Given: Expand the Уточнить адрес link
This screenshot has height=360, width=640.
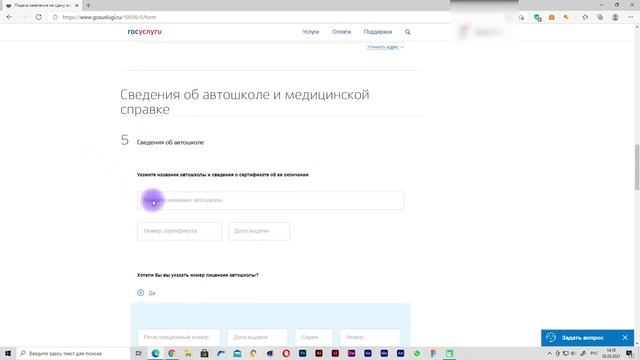Looking at the screenshot, I should [385, 47].
